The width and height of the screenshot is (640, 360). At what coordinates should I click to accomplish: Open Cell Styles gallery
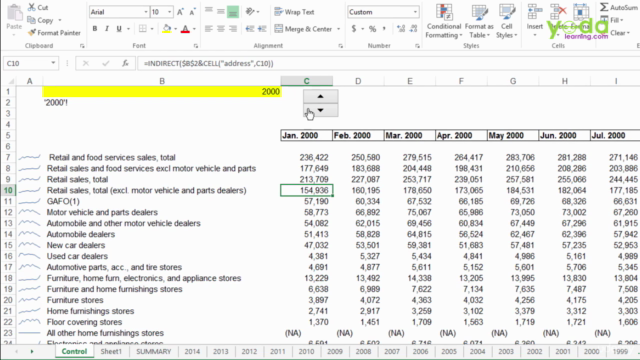pyautogui.click(x=507, y=21)
